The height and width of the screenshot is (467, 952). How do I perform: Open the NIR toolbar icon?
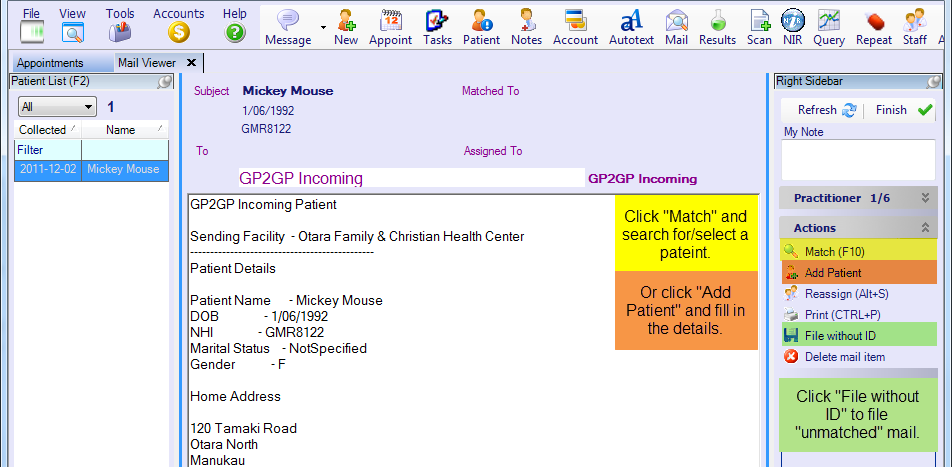pyautogui.click(x=792, y=21)
